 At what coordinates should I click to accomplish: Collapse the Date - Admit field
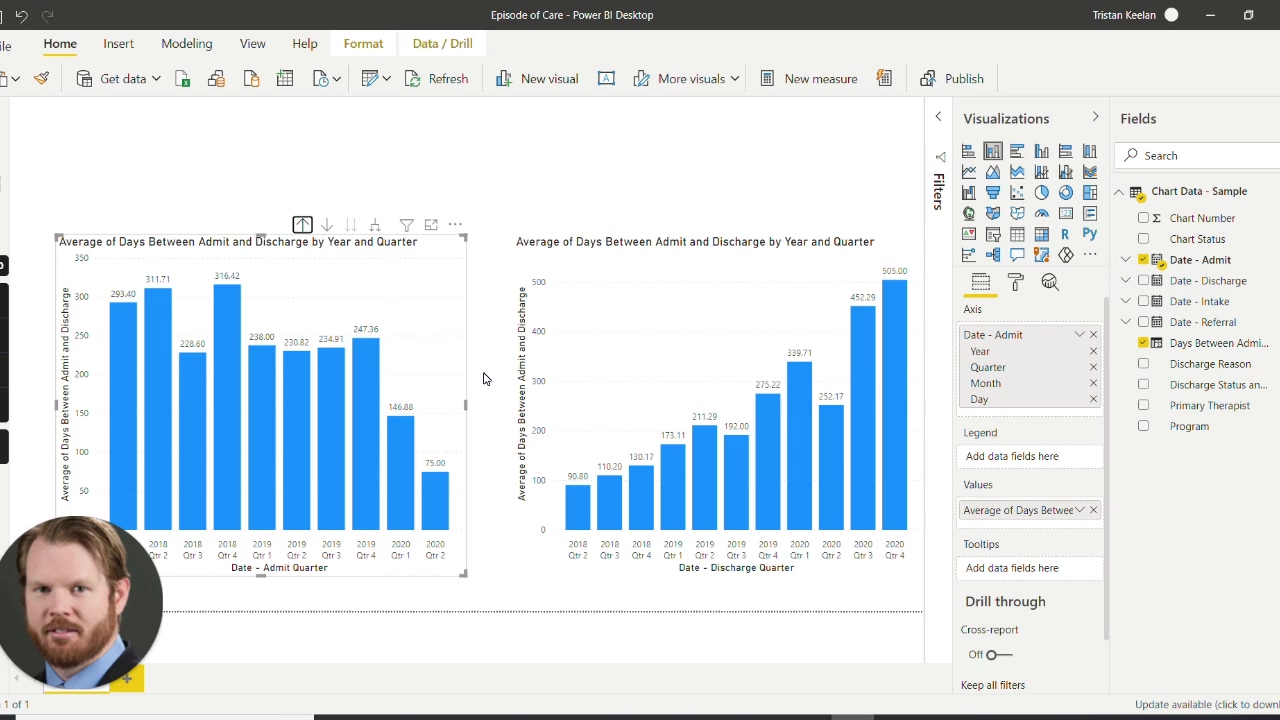(x=1126, y=259)
